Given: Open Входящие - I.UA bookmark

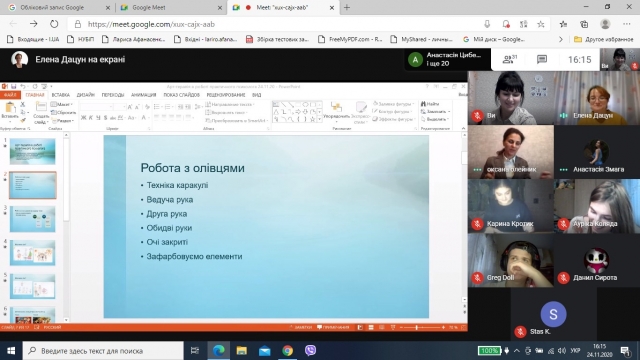Looking at the screenshot, I should point(33,39).
